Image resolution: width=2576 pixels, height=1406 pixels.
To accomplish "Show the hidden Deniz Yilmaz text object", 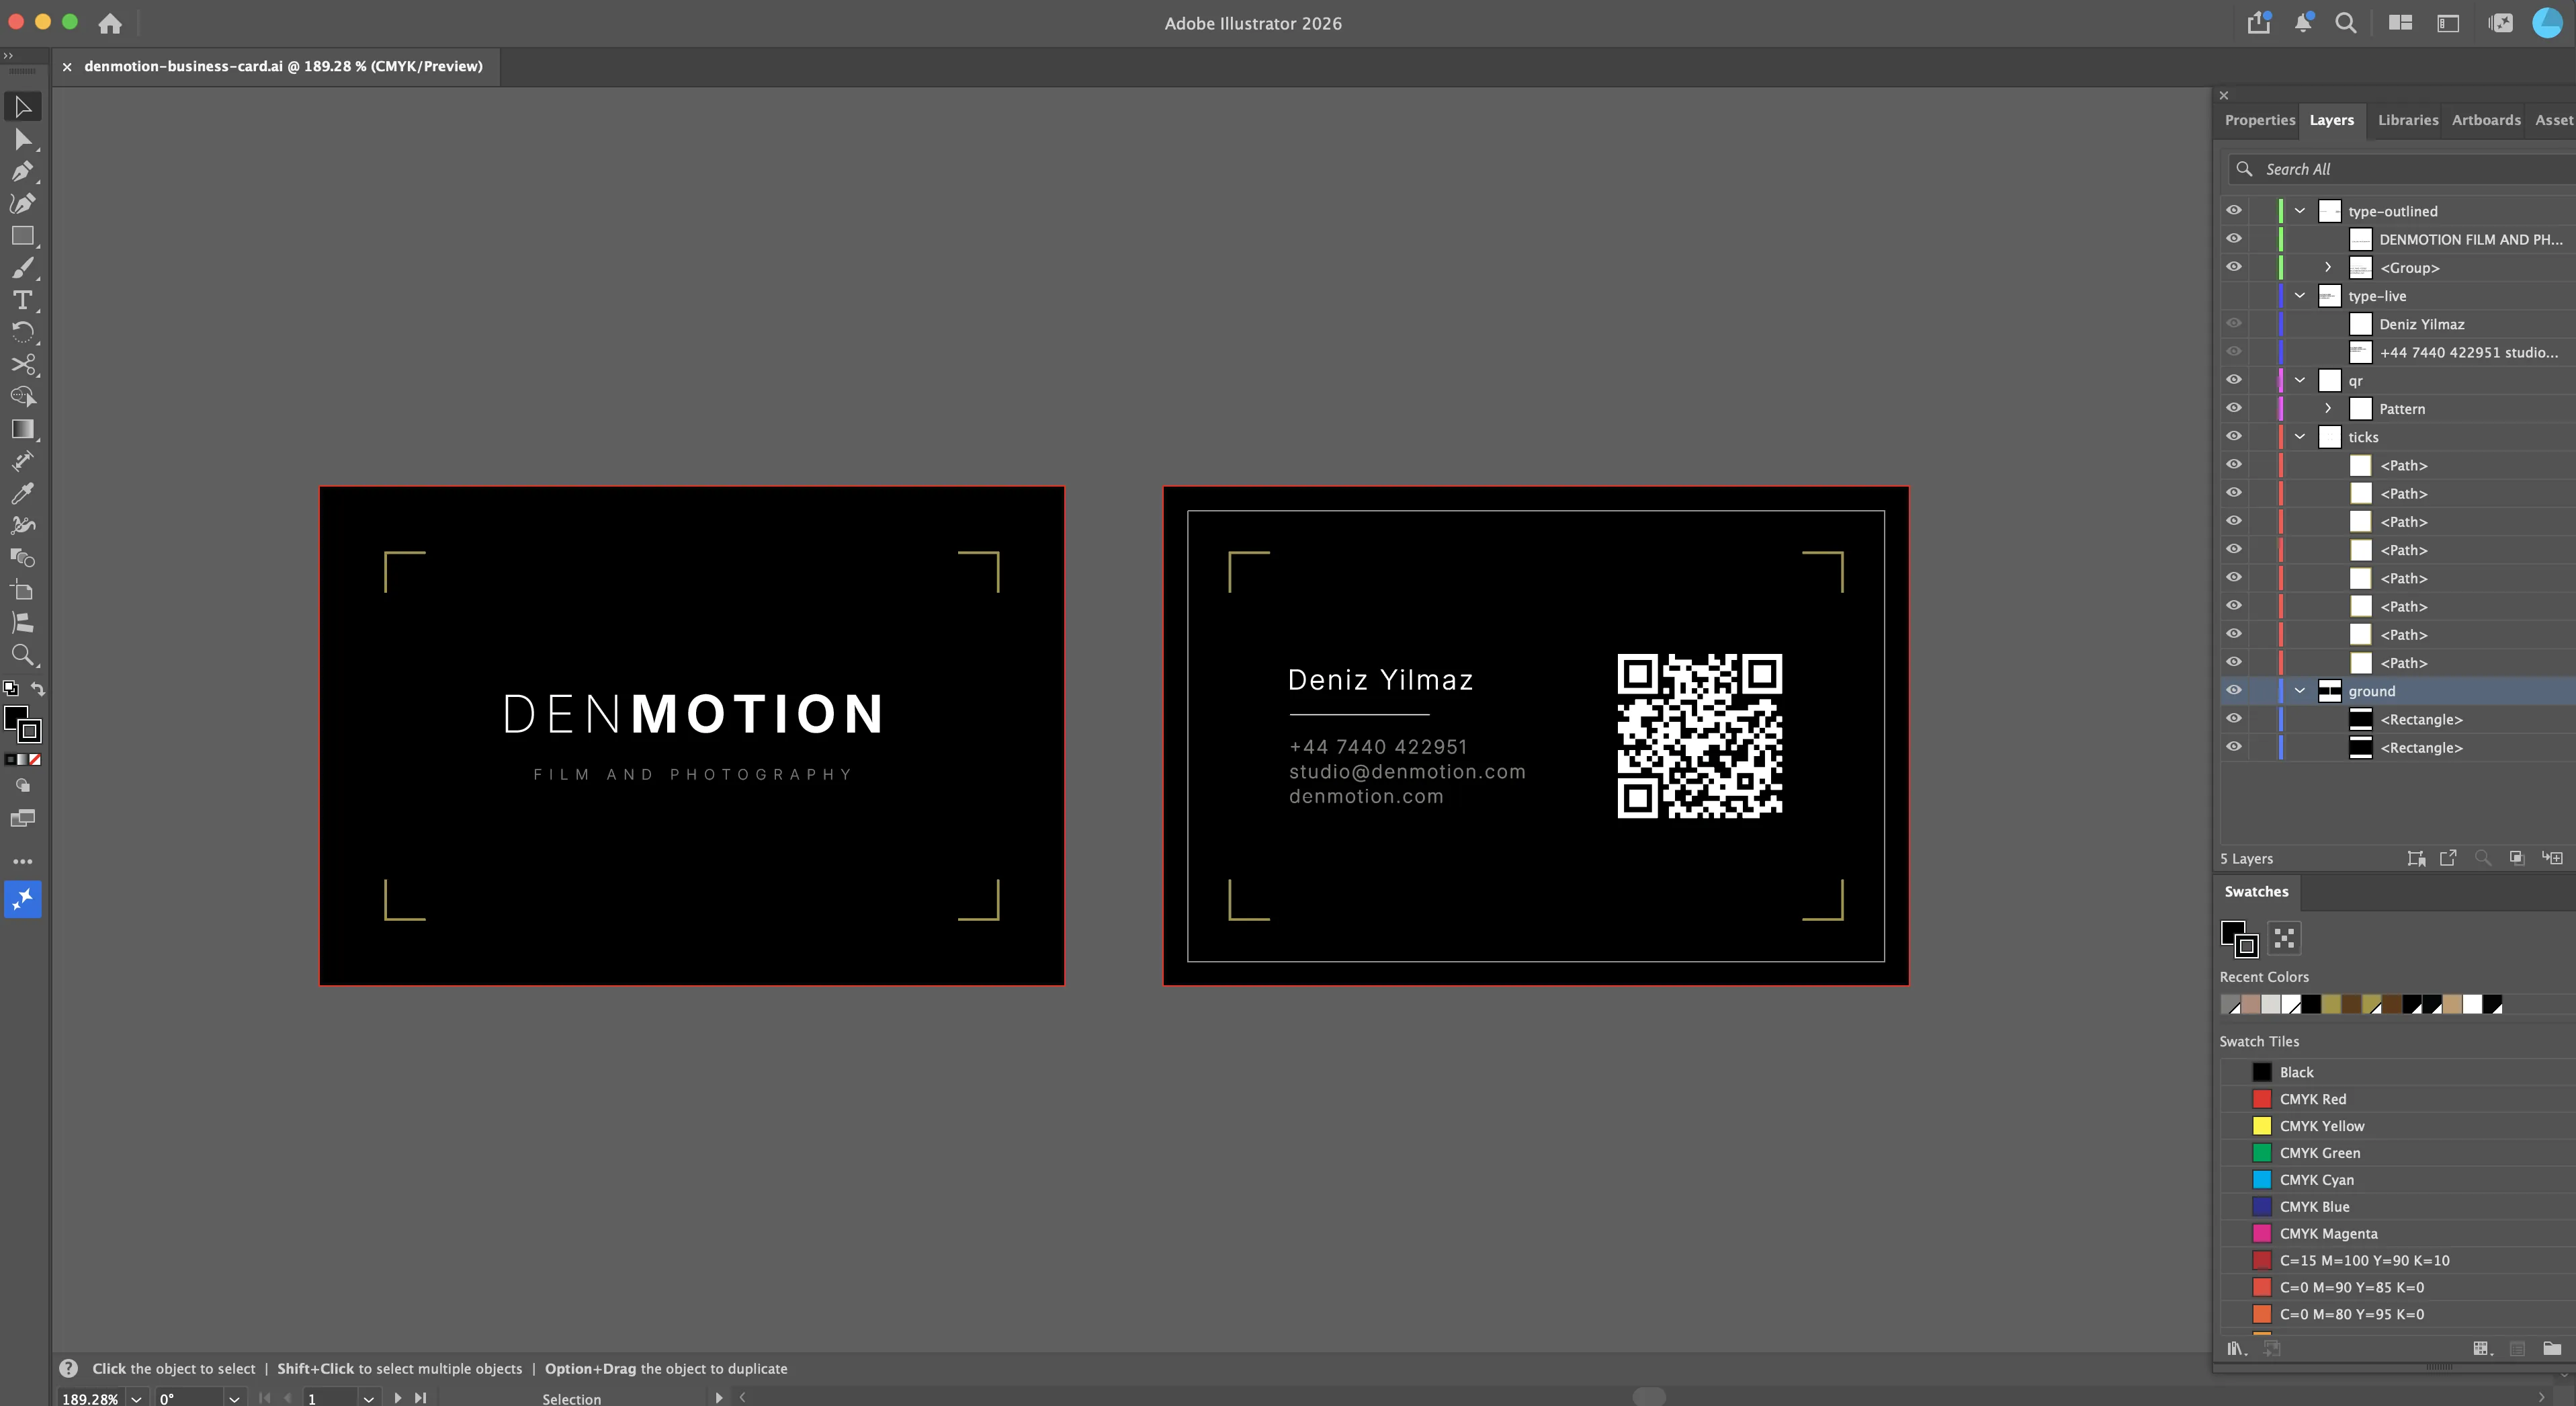I will pos(2234,324).
